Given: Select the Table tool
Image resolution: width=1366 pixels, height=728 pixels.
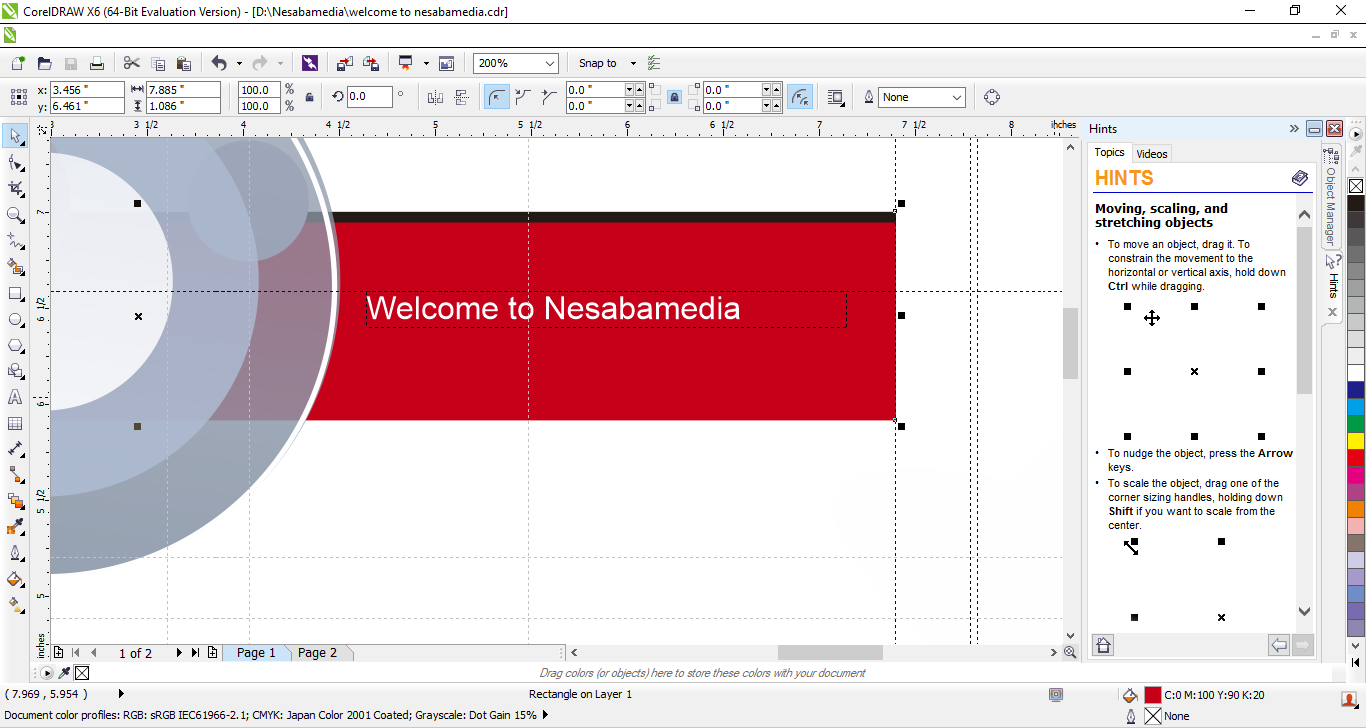Looking at the screenshot, I should click(x=15, y=423).
